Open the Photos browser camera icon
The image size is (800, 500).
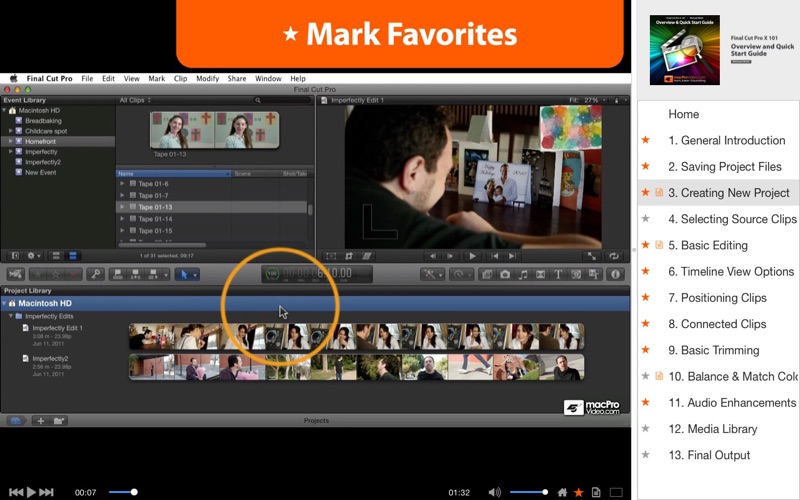click(x=505, y=274)
